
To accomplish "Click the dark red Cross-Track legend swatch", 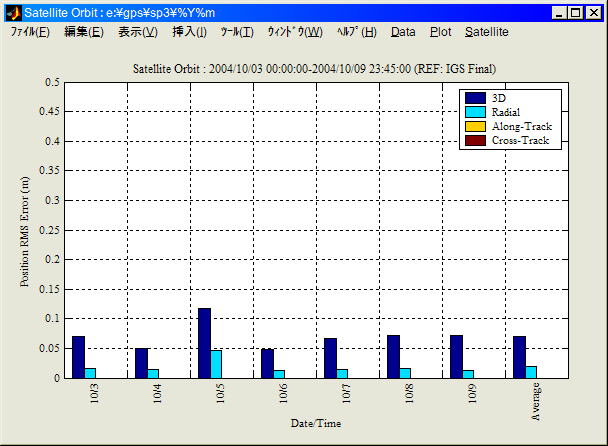I will [475, 141].
